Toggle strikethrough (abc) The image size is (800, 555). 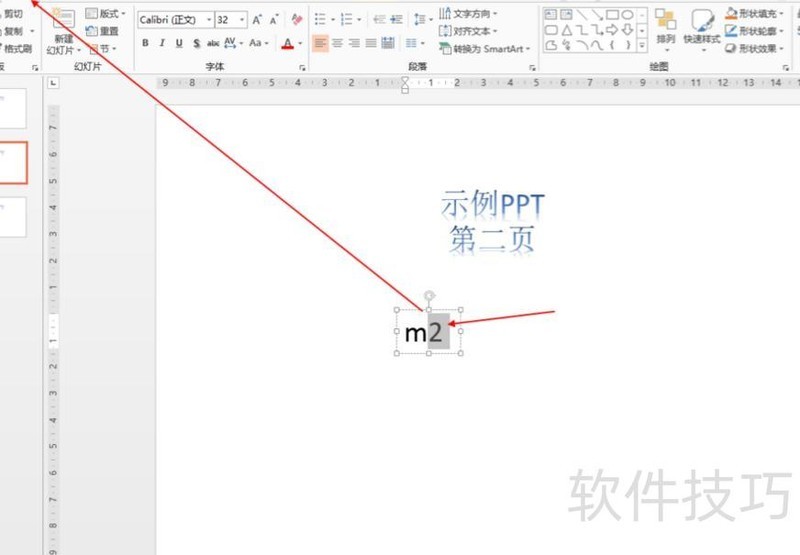[213, 43]
